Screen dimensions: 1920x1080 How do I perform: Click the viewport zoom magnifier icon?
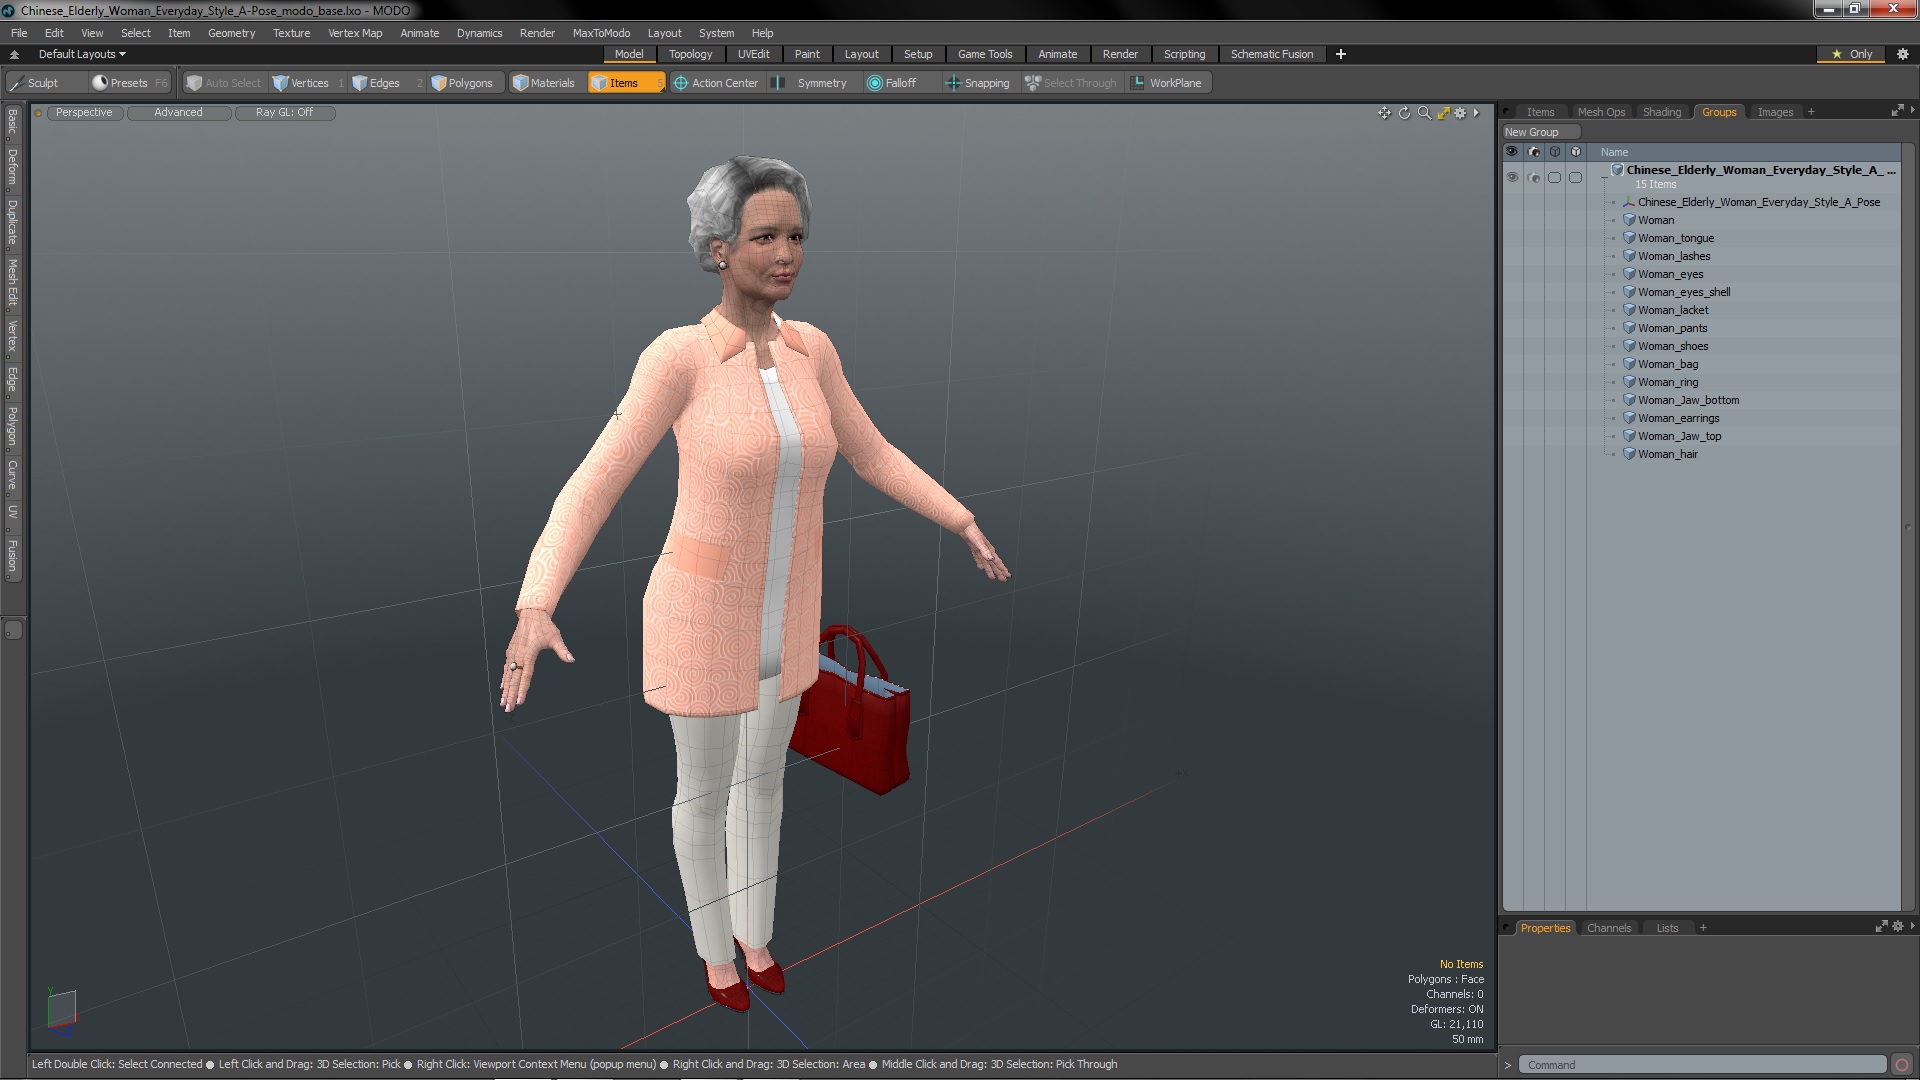coord(1424,113)
